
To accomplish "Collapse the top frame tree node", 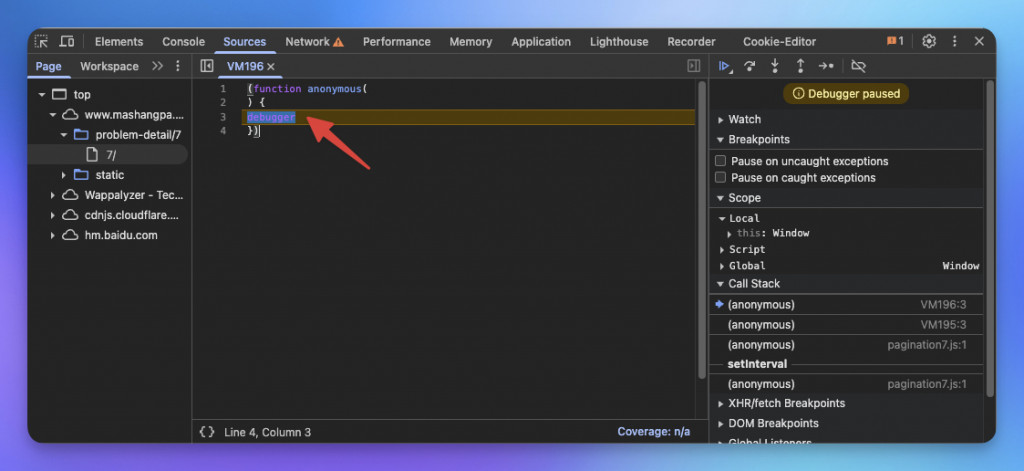I will click(42, 95).
